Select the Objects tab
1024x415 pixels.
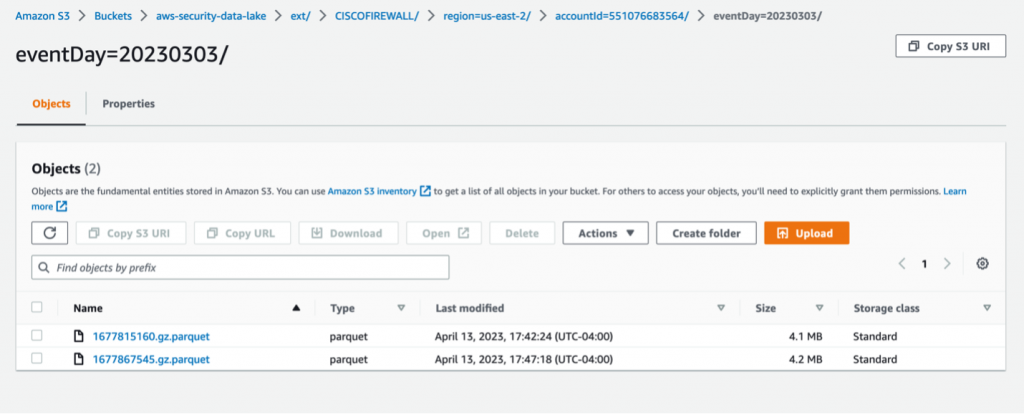point(51,103)
